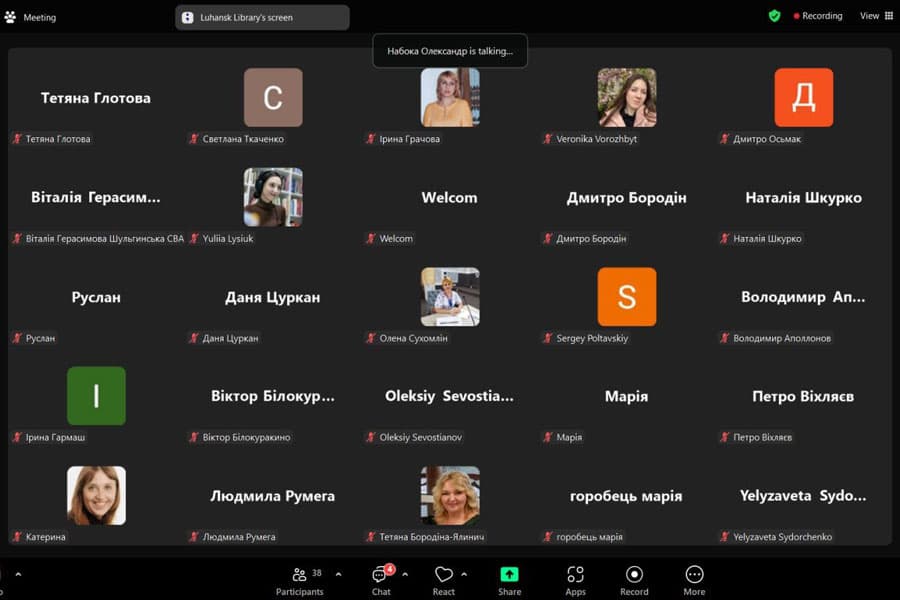Click muted mic icon beside Yelyzaveta Sydorchenko
The width and height of the screenshot is (900, 600).
(x=724, y=537)
